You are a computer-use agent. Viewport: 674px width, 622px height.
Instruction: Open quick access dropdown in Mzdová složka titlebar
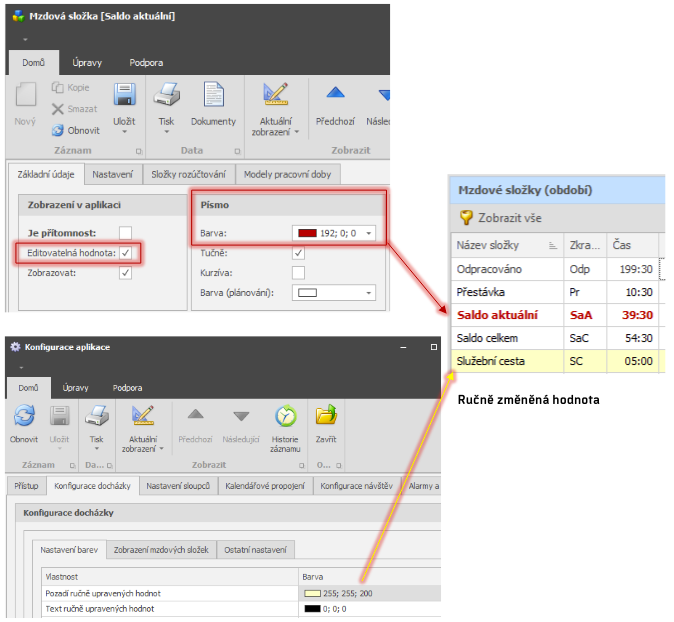(25, 40)
